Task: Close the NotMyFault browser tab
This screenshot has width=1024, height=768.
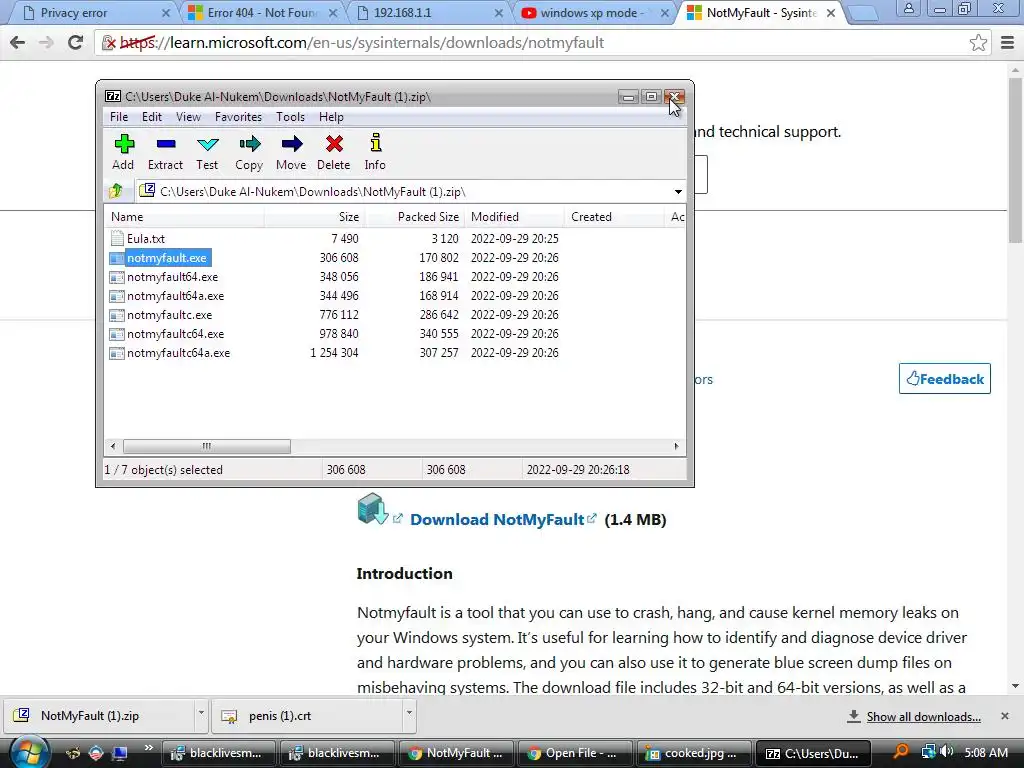Action: (x=831, y=13)
